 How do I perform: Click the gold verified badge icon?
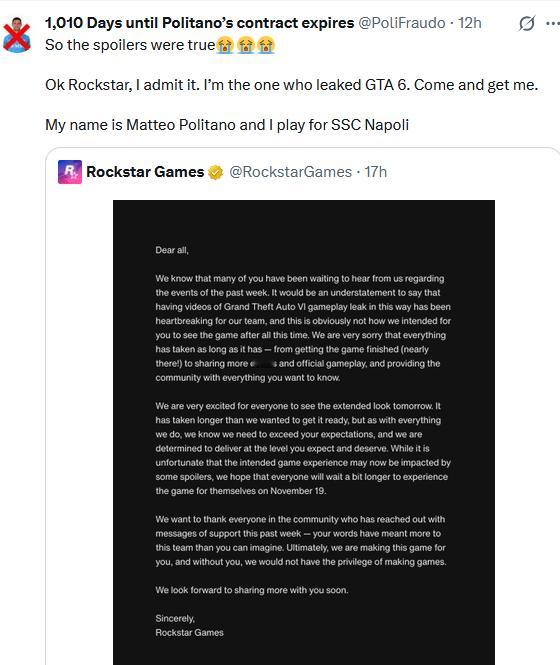(x=216, y=172)
